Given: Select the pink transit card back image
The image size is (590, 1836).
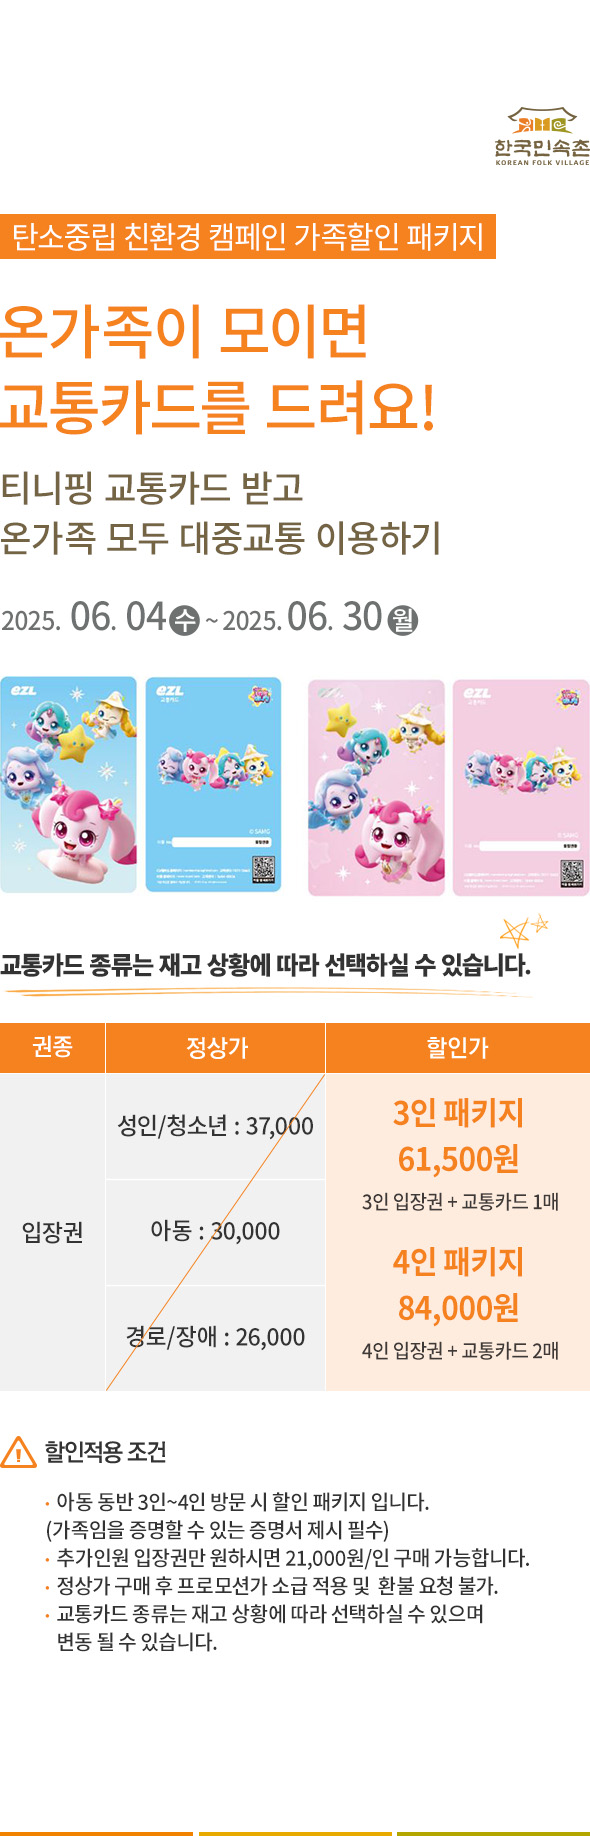Looking at the screenshot, I should pos(521,788).
